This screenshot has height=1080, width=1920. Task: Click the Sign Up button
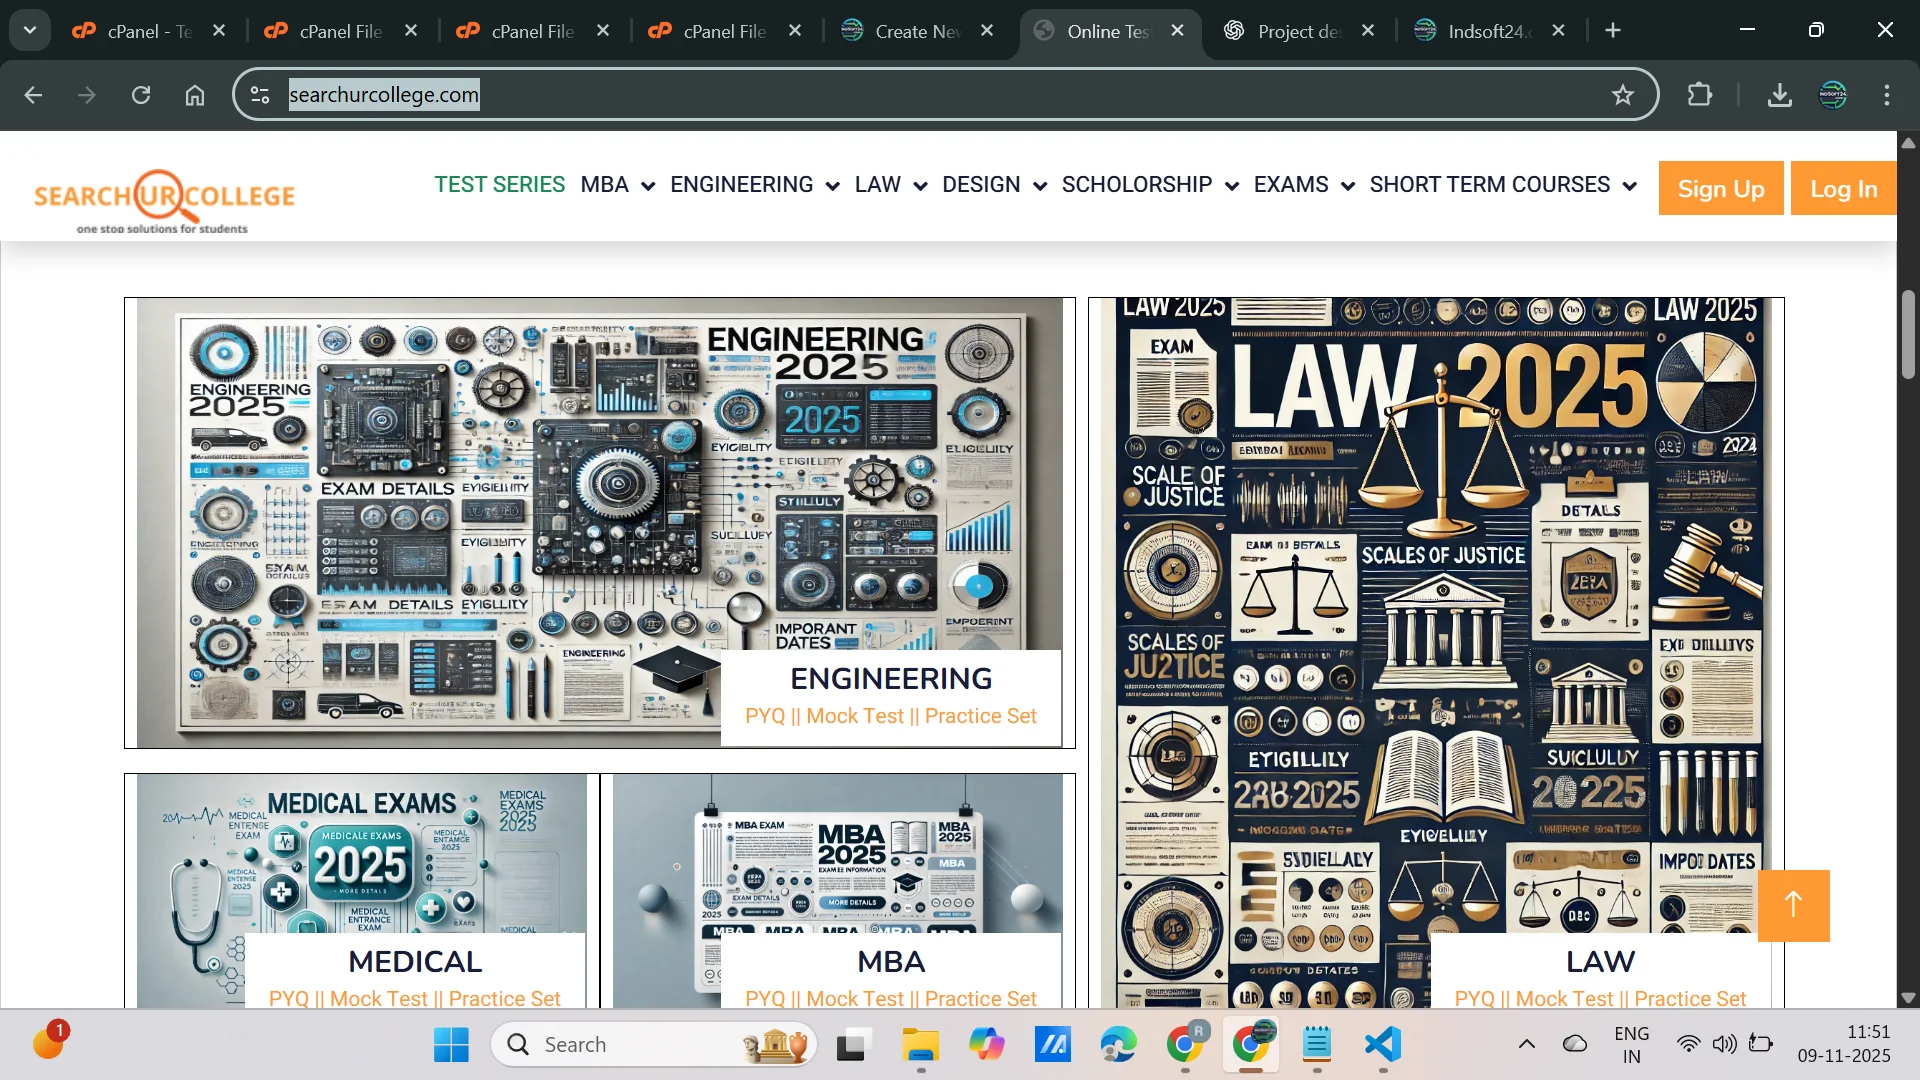click(x=1720, y=188)
